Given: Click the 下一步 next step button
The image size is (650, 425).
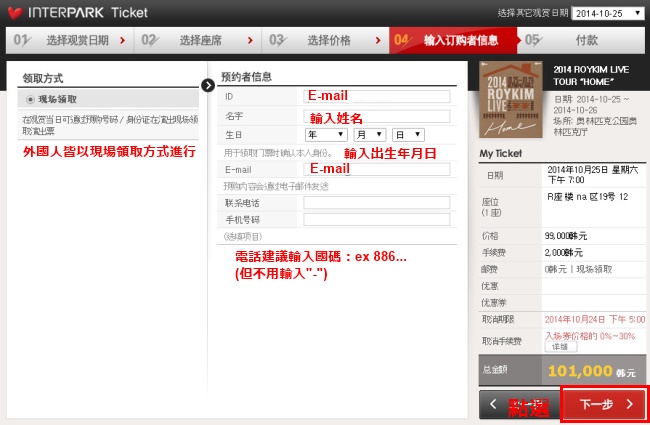Looking at the screenshot, I should (603, 404).
